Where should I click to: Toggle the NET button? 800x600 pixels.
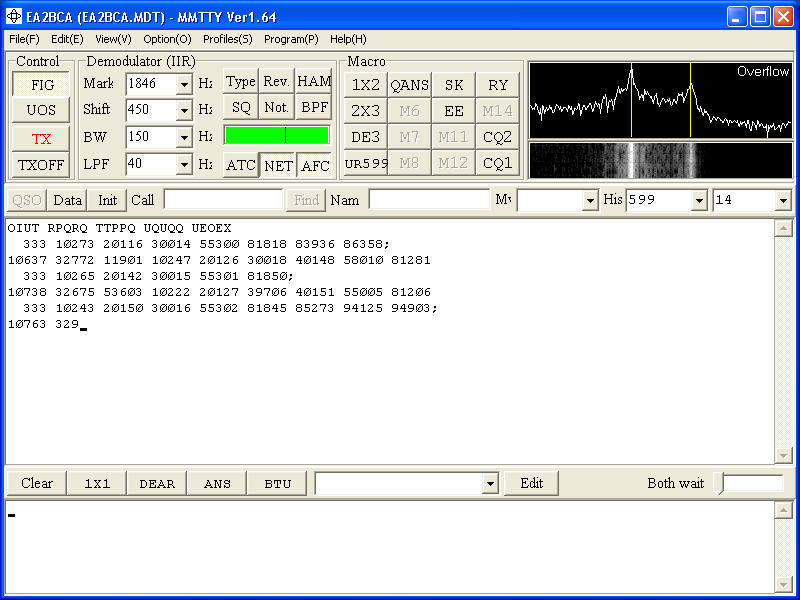278,166
